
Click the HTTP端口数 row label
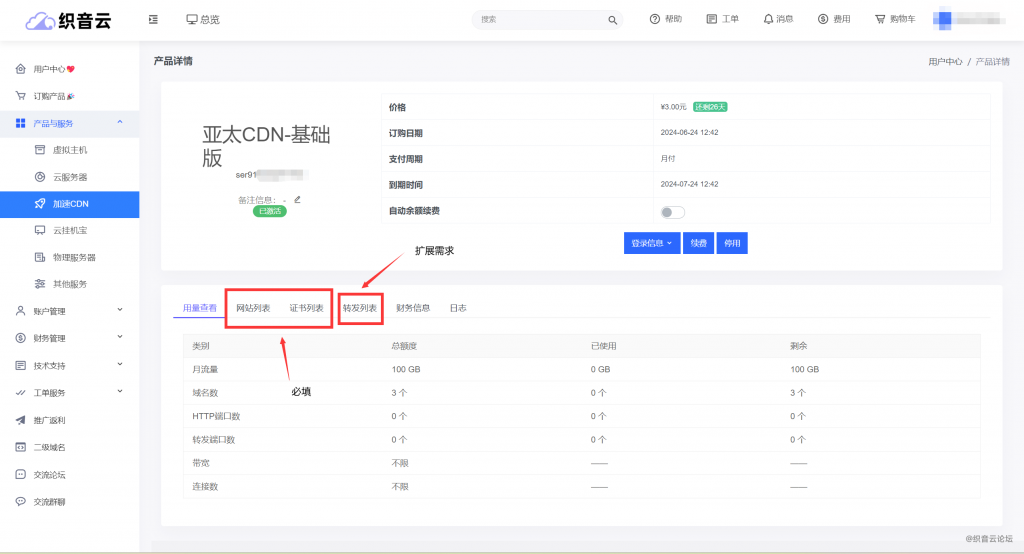(216, 416)
